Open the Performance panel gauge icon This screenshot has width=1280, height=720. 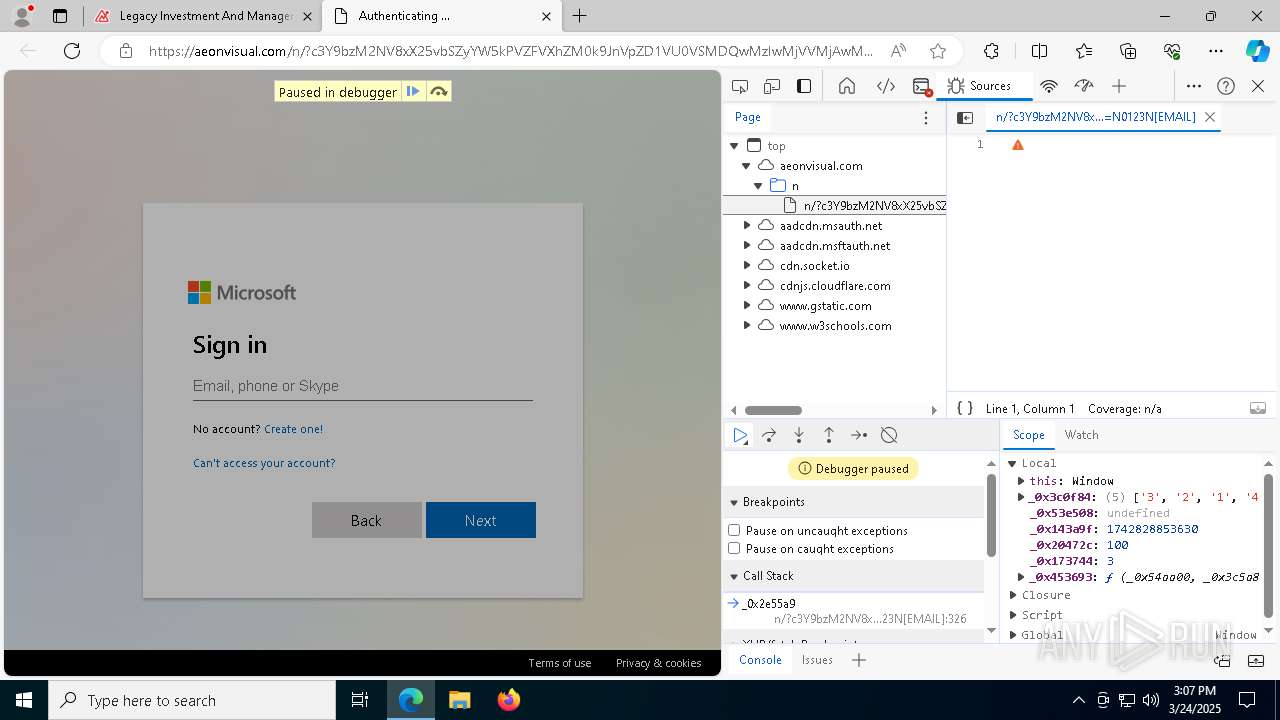[x=1083, y=86]
